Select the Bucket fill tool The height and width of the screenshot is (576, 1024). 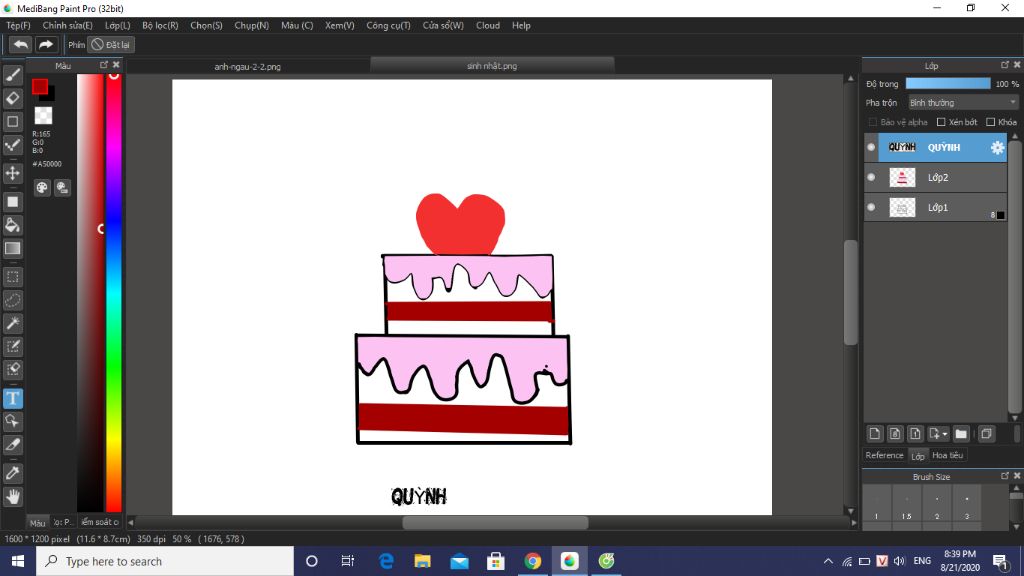point(12,225)
